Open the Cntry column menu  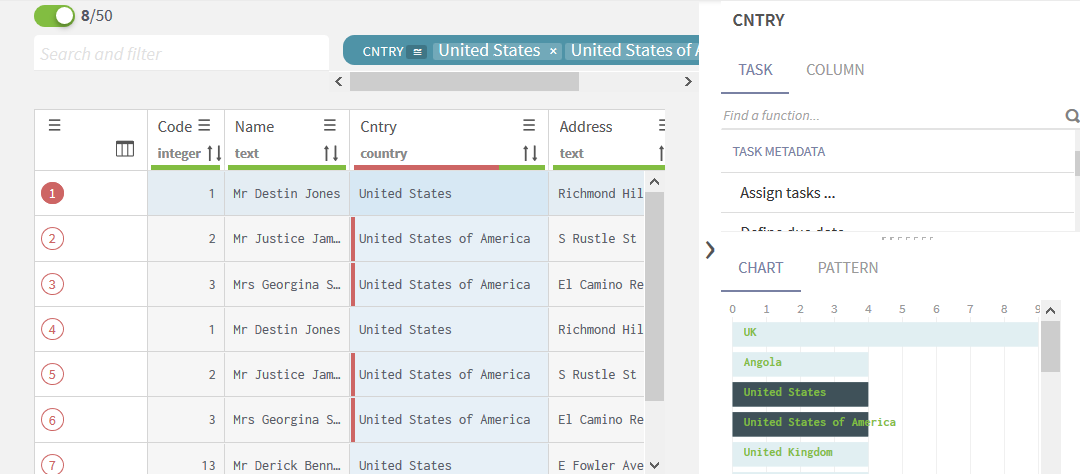530,126
